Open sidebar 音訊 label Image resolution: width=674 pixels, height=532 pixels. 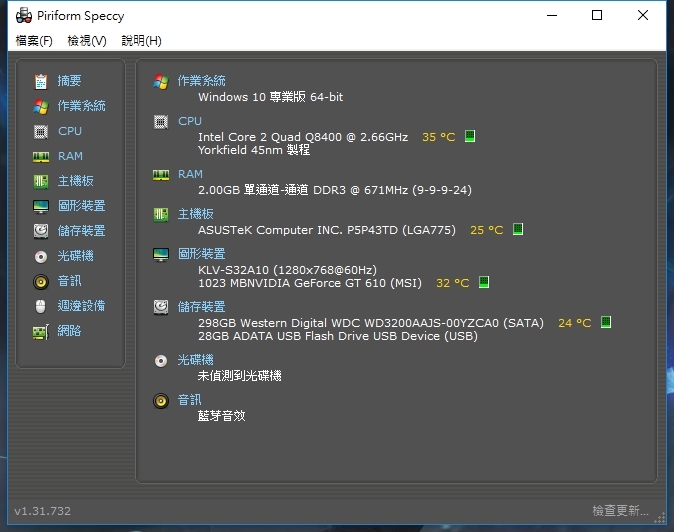(x=69, y=281)
